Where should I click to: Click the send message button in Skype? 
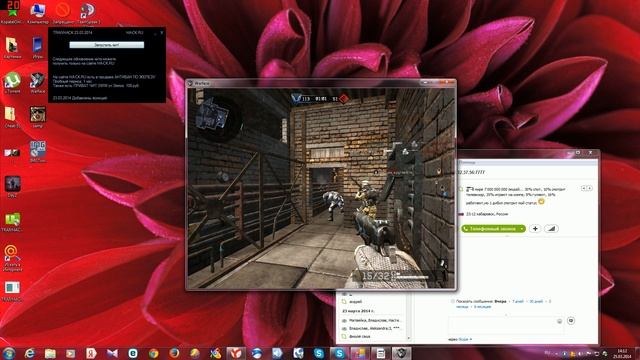[571, 321]
